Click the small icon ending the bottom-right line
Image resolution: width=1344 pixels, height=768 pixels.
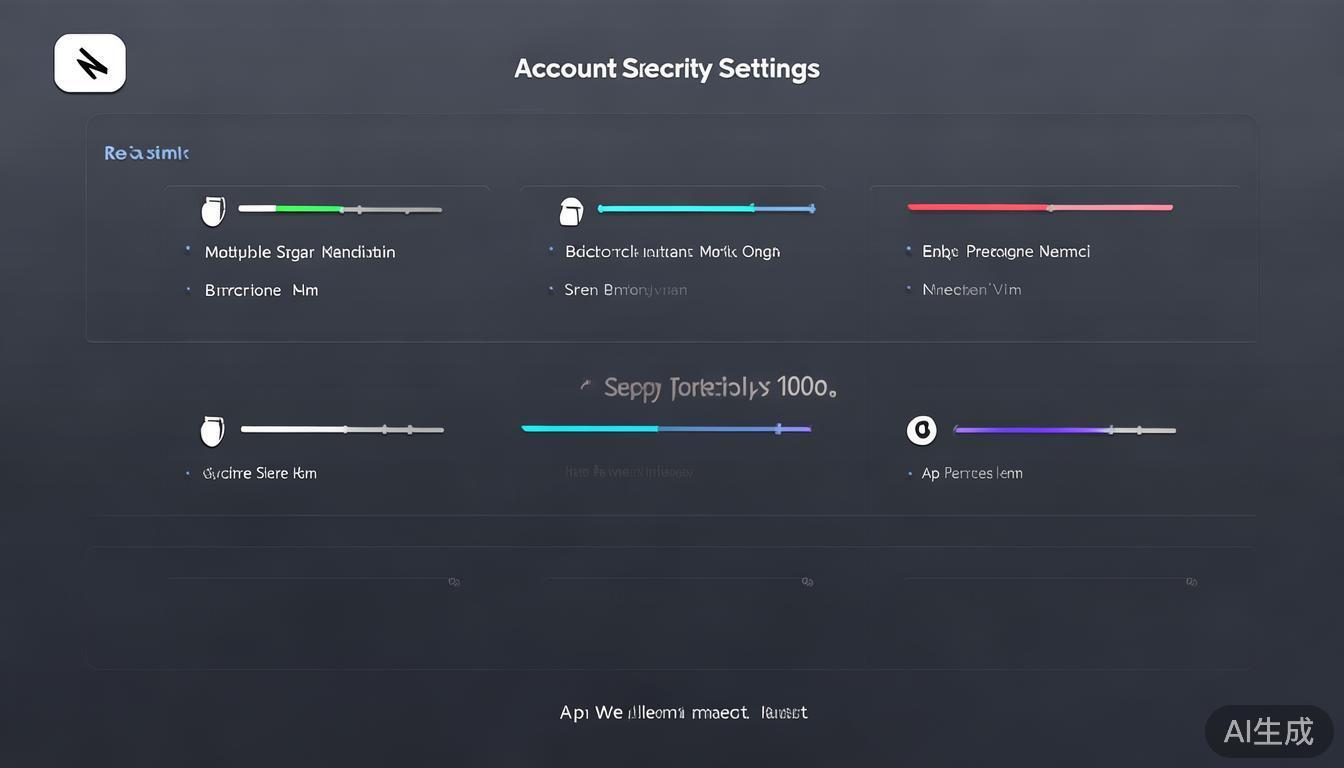[1191, 581]
